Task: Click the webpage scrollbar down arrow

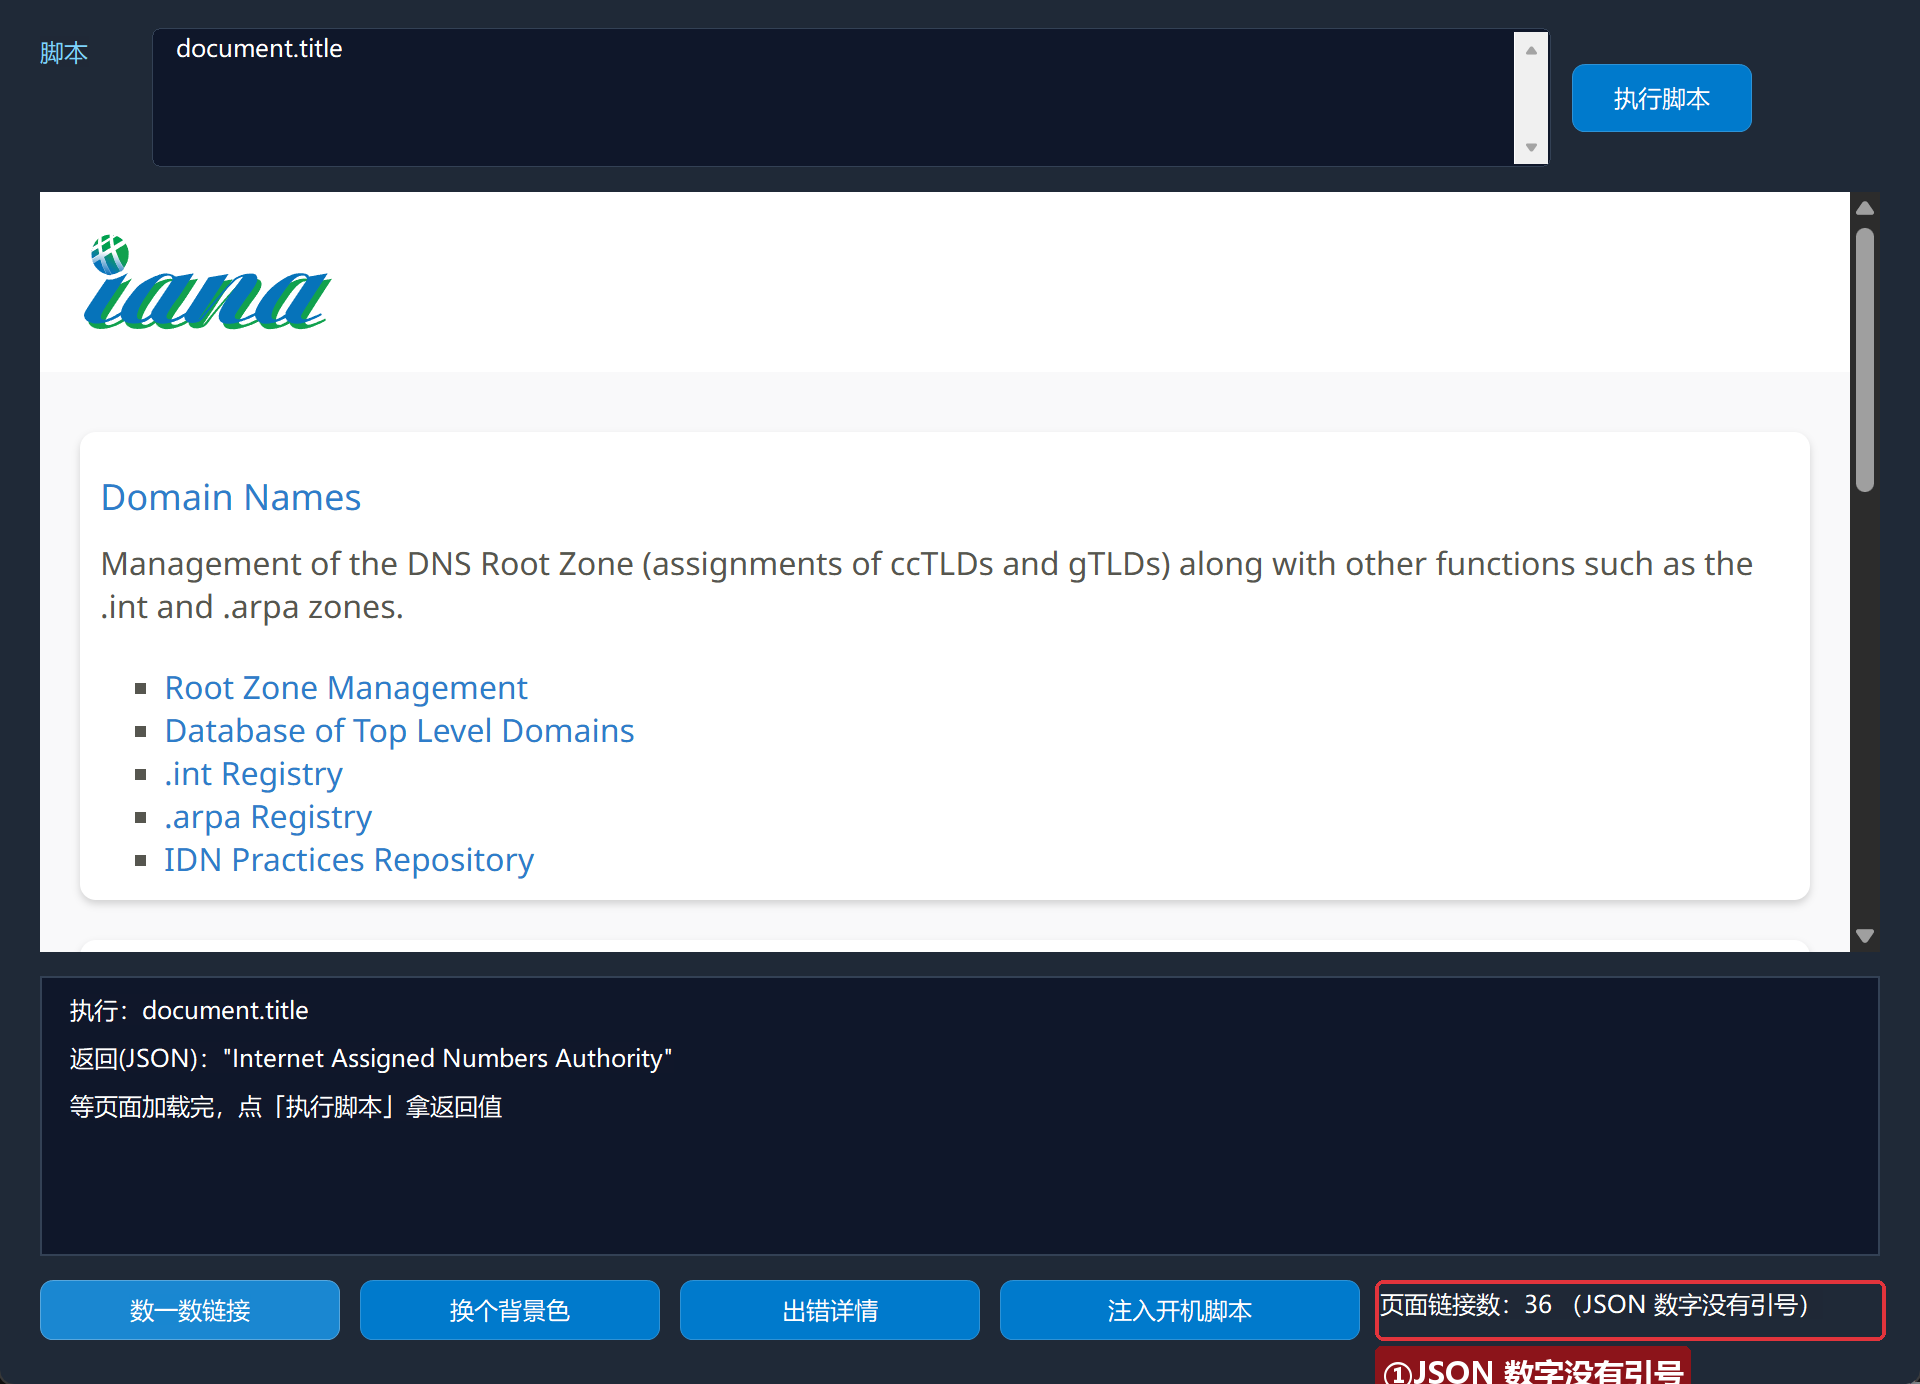Action: pyautogui.click(x=1865, y=936)
